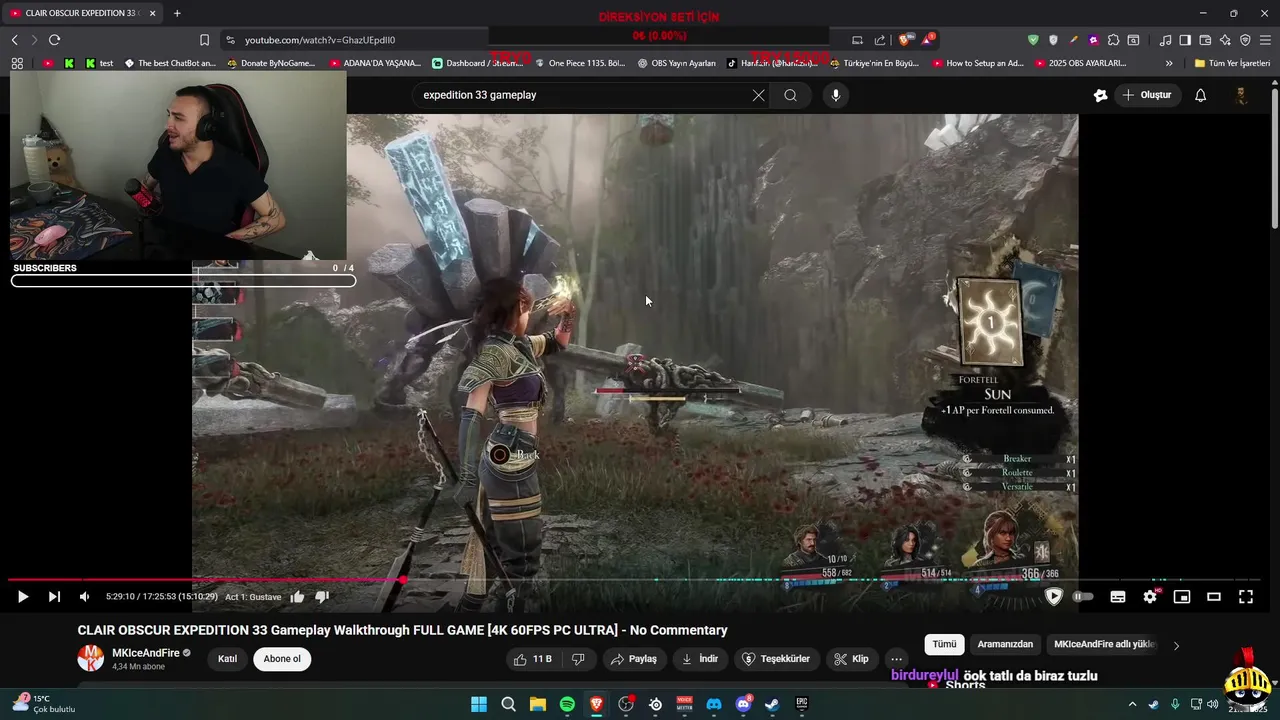Screen dimensions: 1280x720
Task: Open the 'Tüm Yer İşaretleri' bookmarks folder
Action: pyautogui.click(x=1232, y=63)
